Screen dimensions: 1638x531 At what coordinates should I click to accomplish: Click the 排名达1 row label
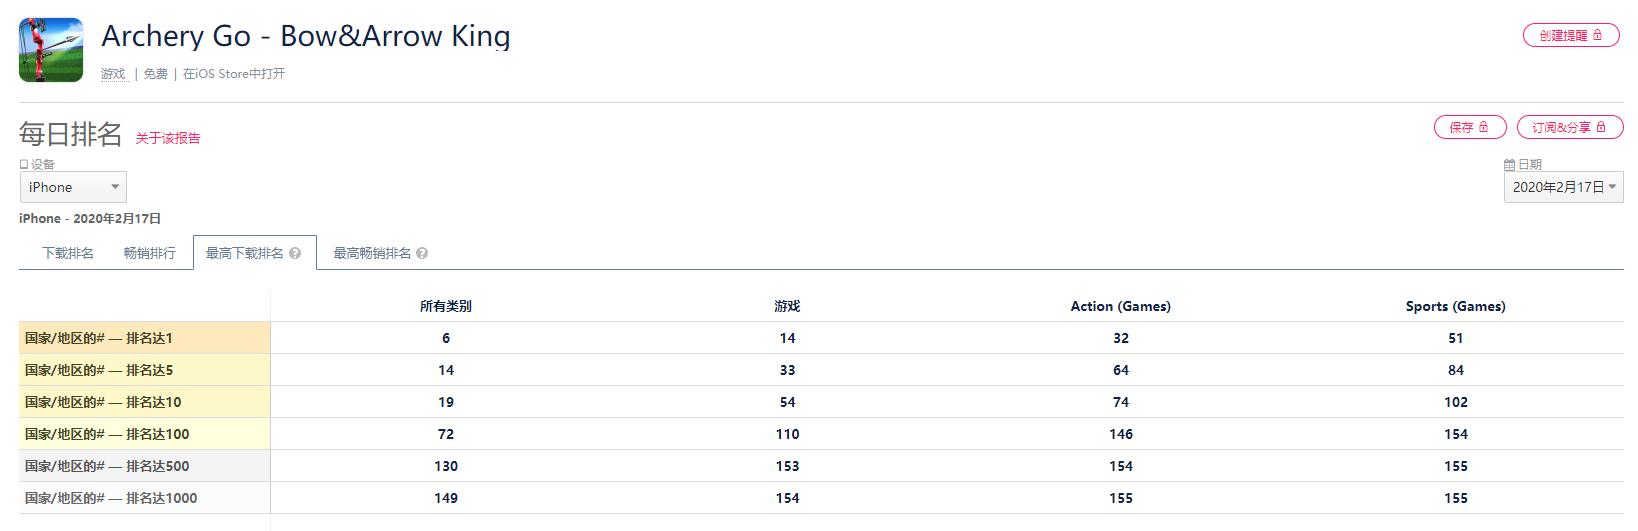(99, 338)
